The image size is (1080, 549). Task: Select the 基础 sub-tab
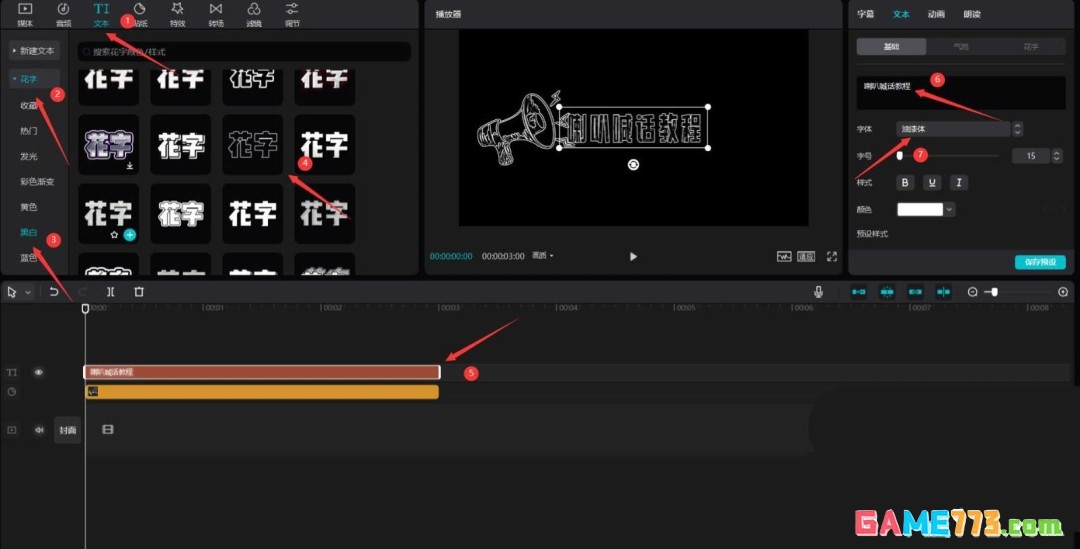pos(891,47)
